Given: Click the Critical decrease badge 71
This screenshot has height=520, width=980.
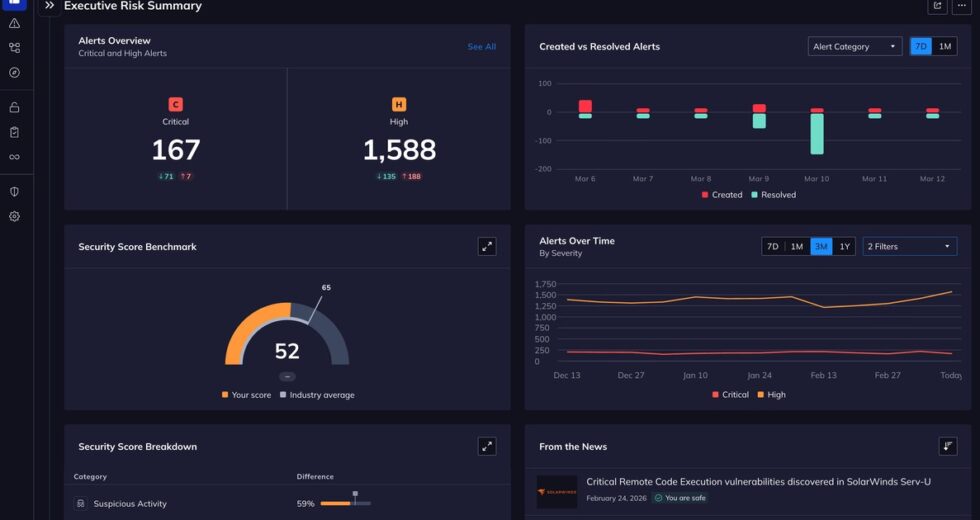Looking at the screenshot, I should 166,176.
